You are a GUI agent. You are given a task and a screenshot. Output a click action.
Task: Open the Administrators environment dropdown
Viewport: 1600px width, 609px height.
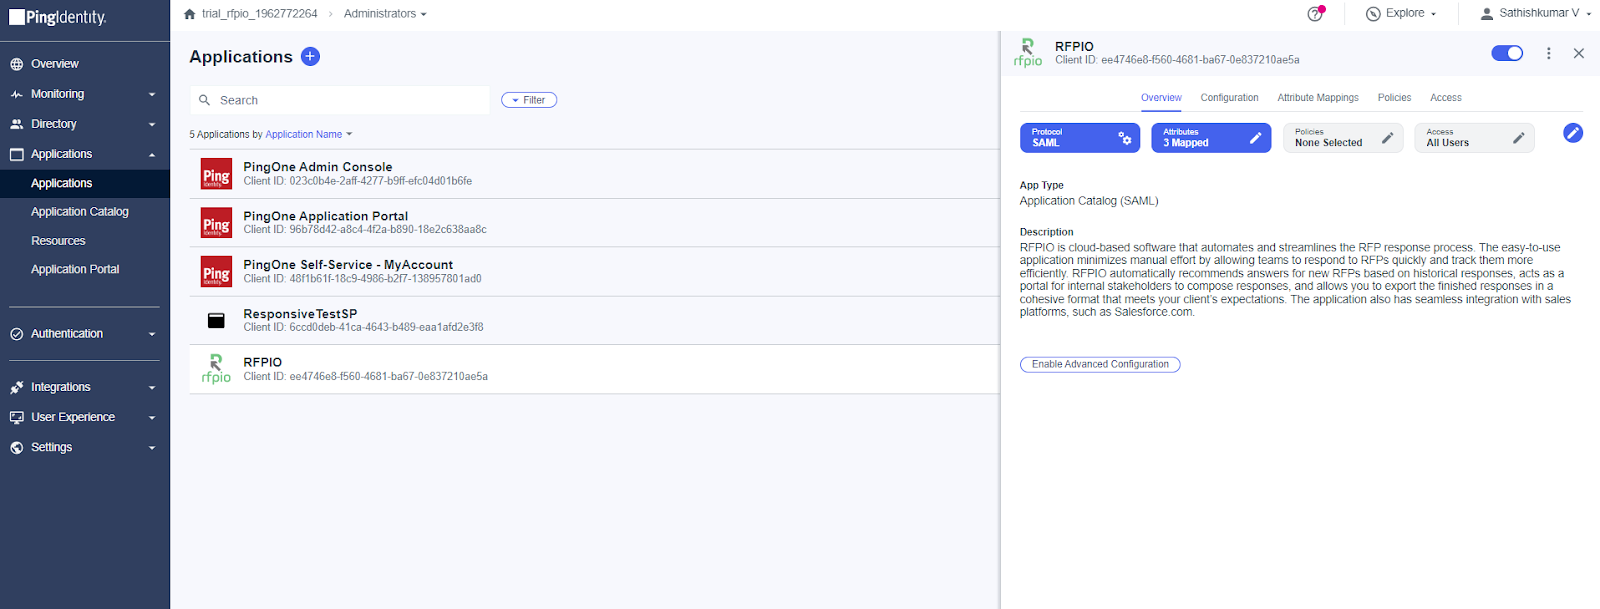(x=385, y=14)
